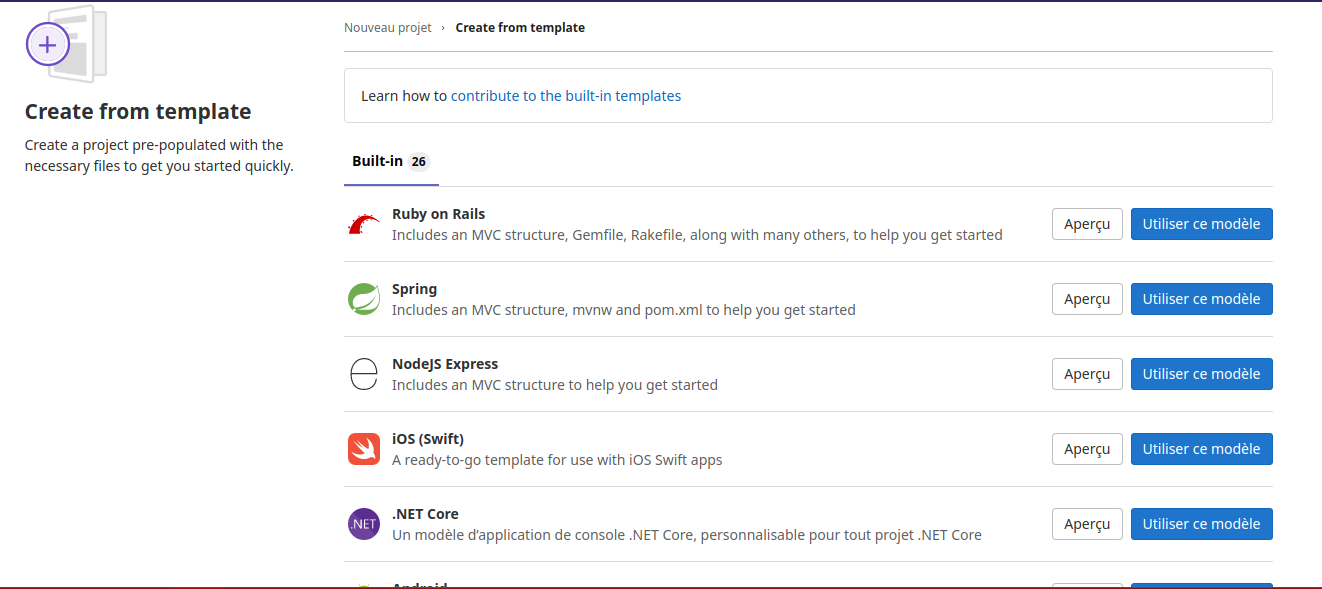This screenshot has width=1322, height=589.
Task: Go back to Nouveau projet breadcrumb
Action: point(387,28)
